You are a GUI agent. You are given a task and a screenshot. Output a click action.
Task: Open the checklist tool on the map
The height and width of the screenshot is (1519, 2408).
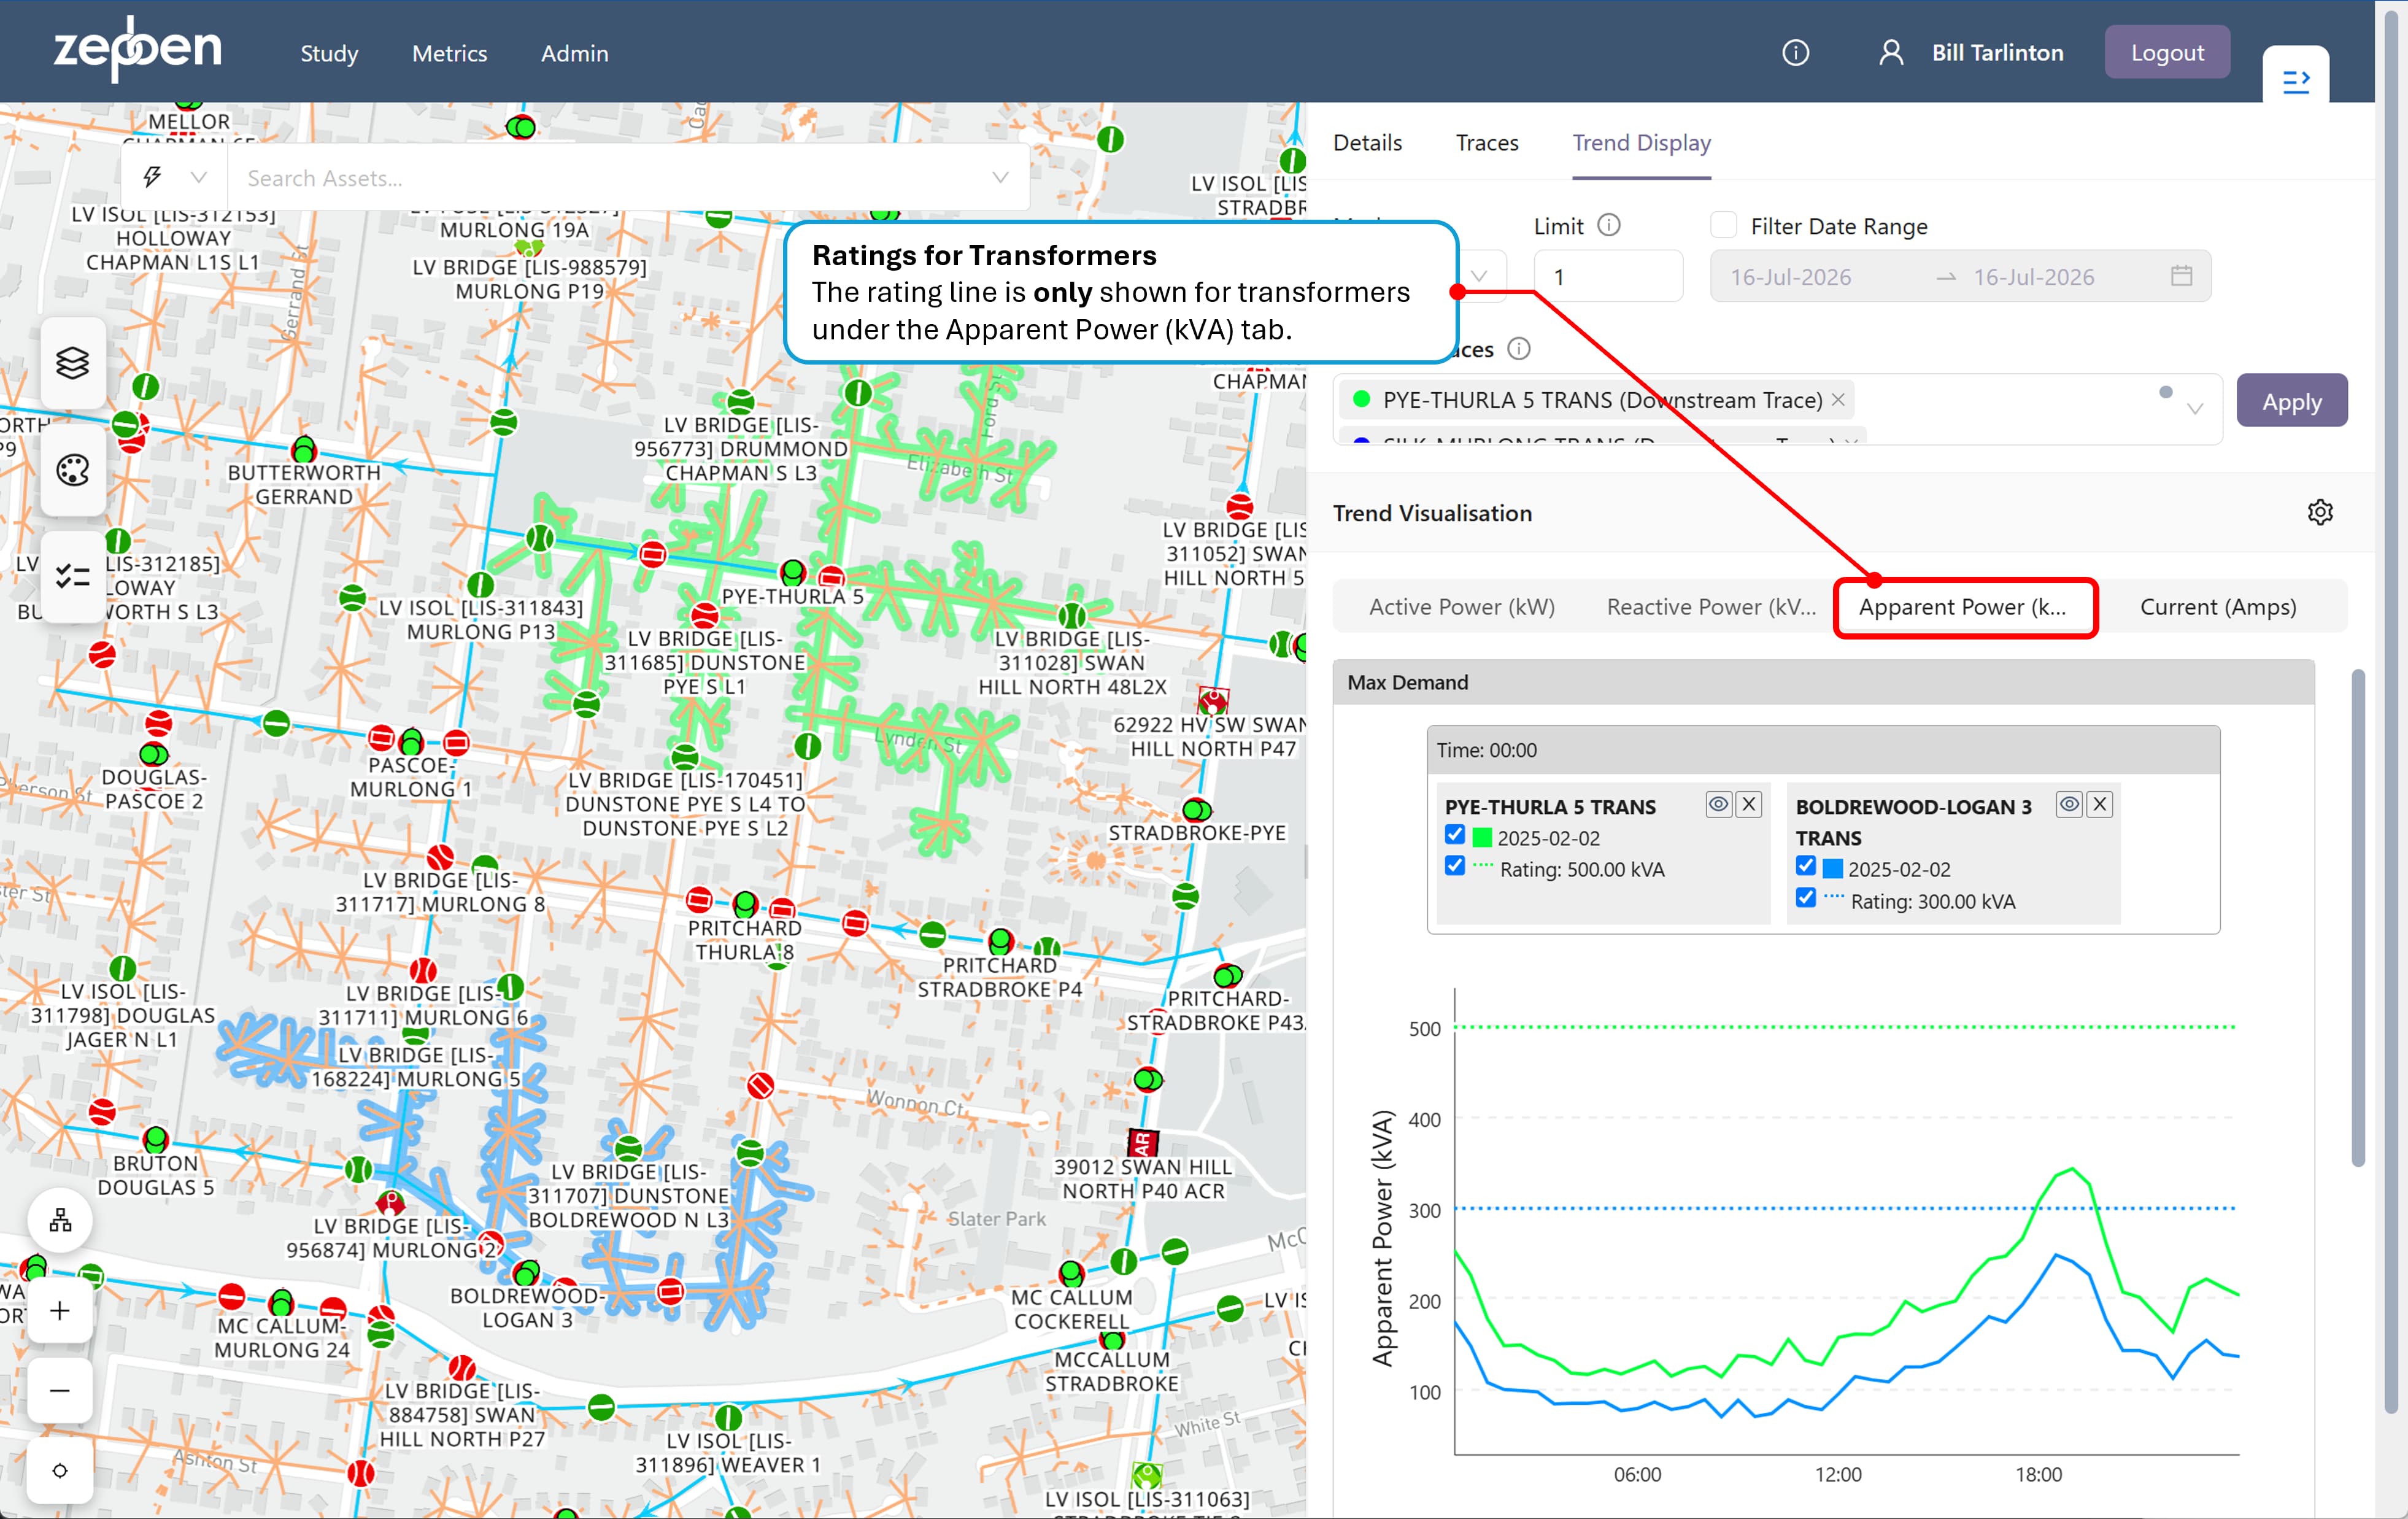(x=73, y=576)
